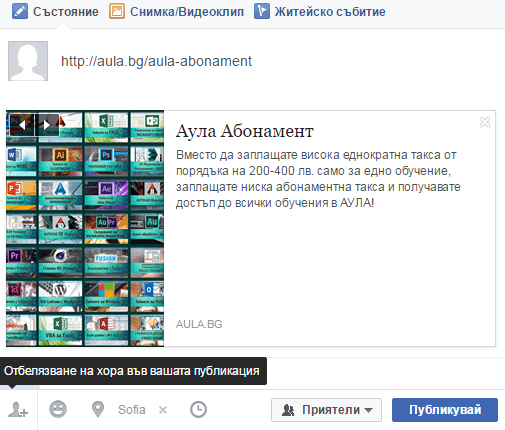505x430 pixels.
Task: Open the Житейско събитие tab
Action: pyautogui.click(x=320, y=12)
